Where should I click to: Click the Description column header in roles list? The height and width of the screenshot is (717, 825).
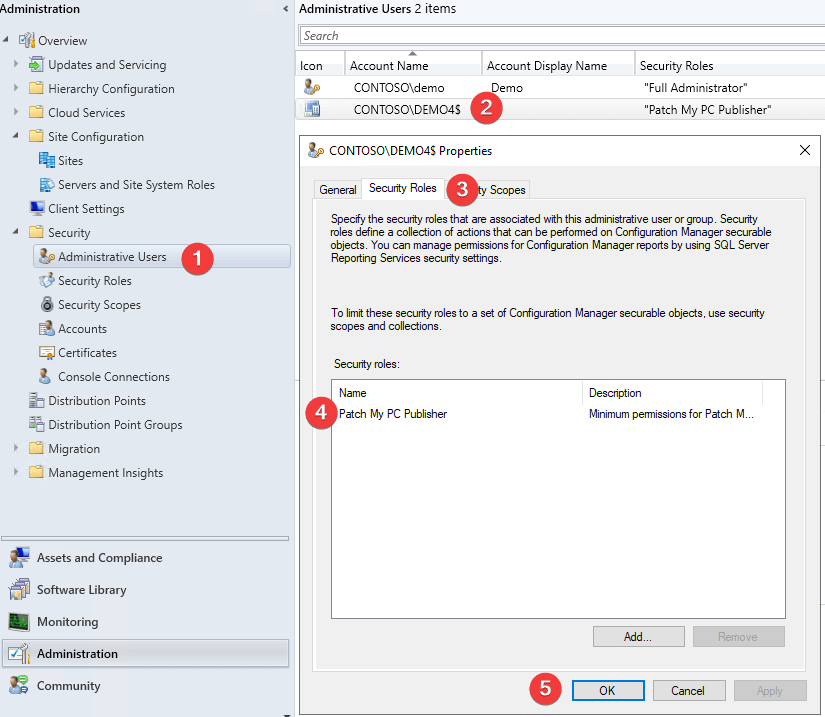click(x=672, y=393)
